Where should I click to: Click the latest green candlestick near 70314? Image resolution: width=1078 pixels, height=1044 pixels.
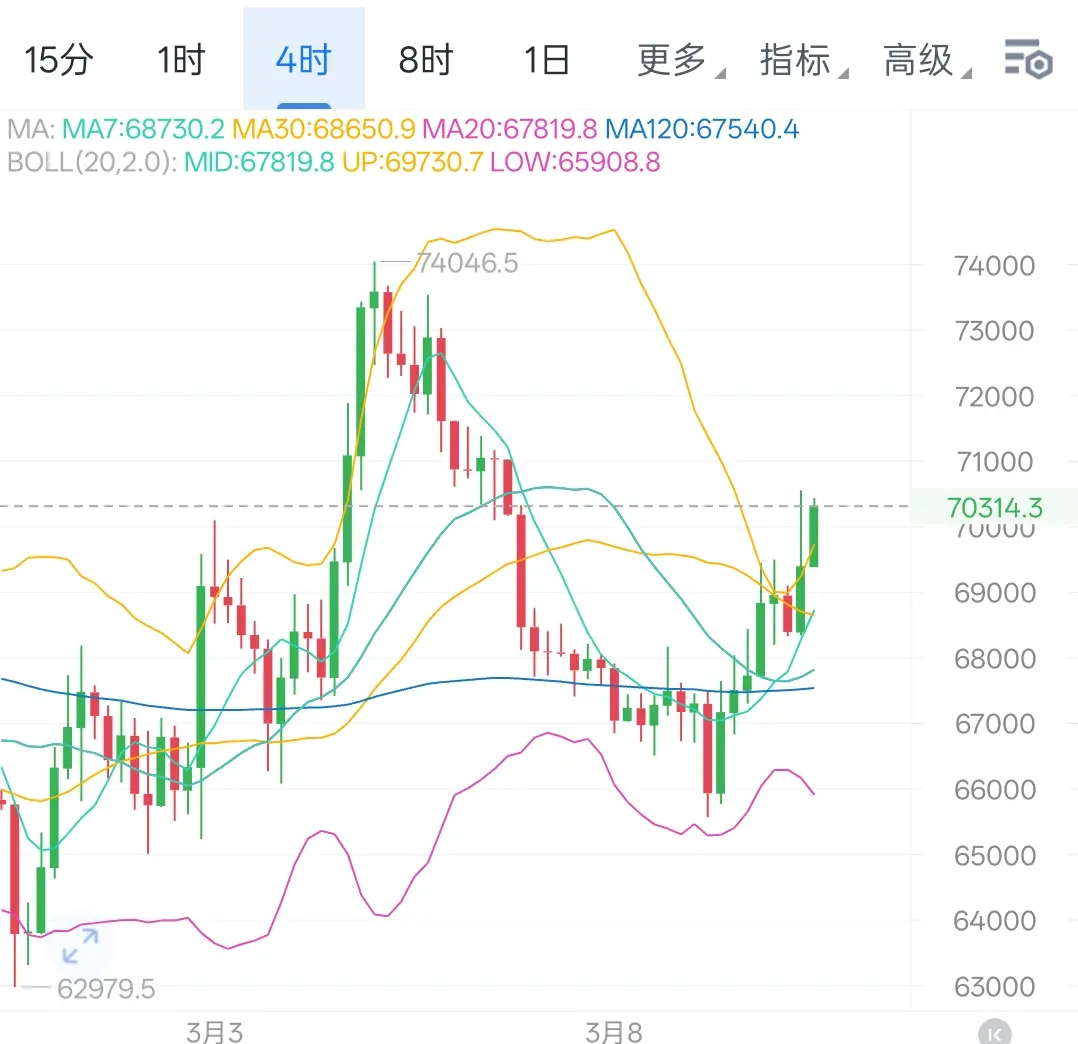point(814,536)
